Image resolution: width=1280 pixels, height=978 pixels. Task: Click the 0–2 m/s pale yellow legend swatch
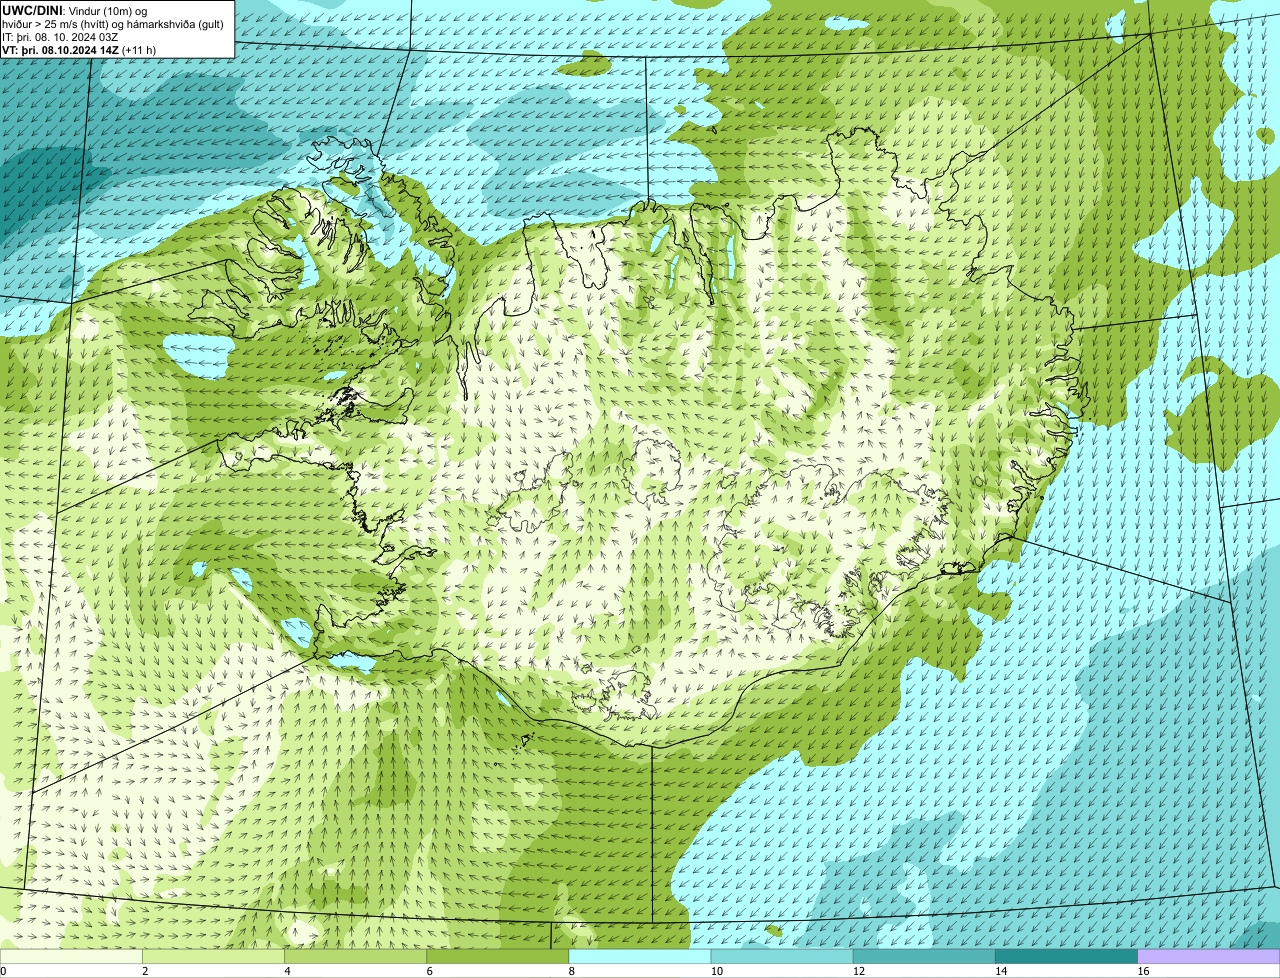click(x=71, y=957)
